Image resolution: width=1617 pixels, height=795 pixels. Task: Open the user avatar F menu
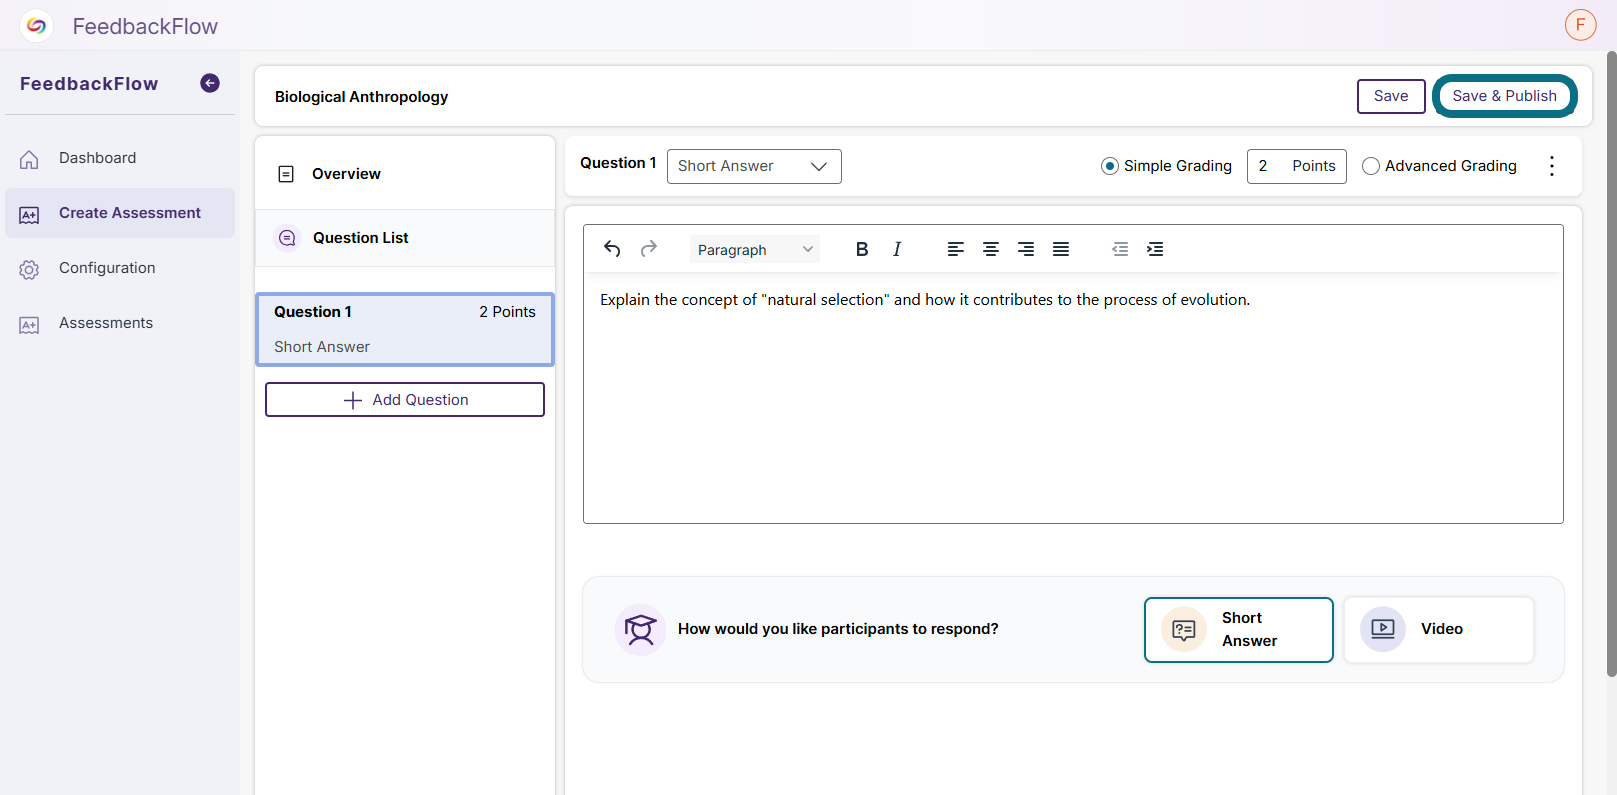[1580, 25]
